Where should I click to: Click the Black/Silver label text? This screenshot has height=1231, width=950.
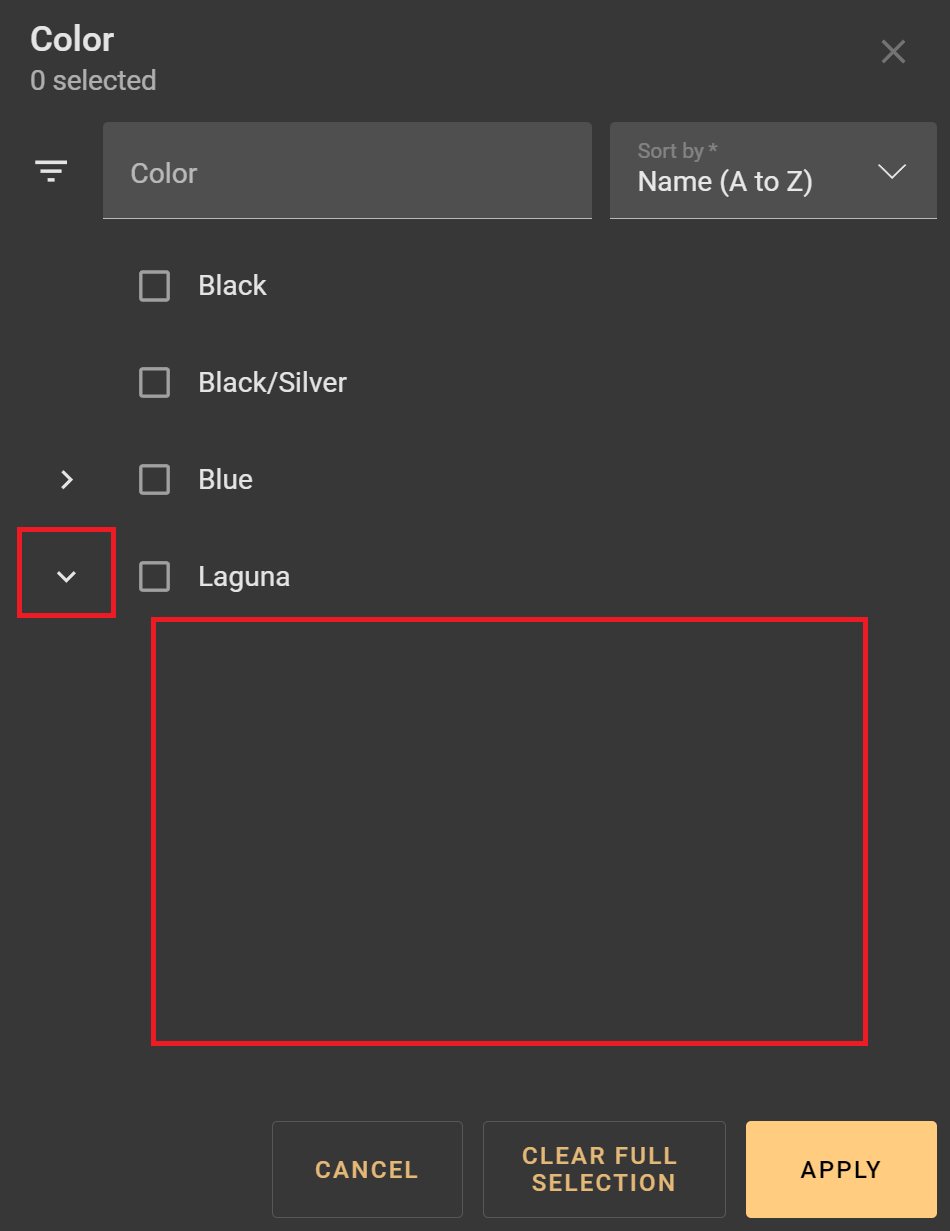273,383
